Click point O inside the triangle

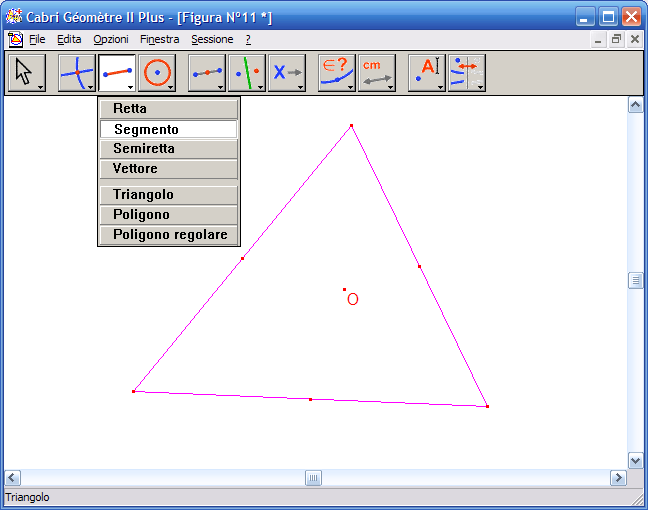click(345, 290)
